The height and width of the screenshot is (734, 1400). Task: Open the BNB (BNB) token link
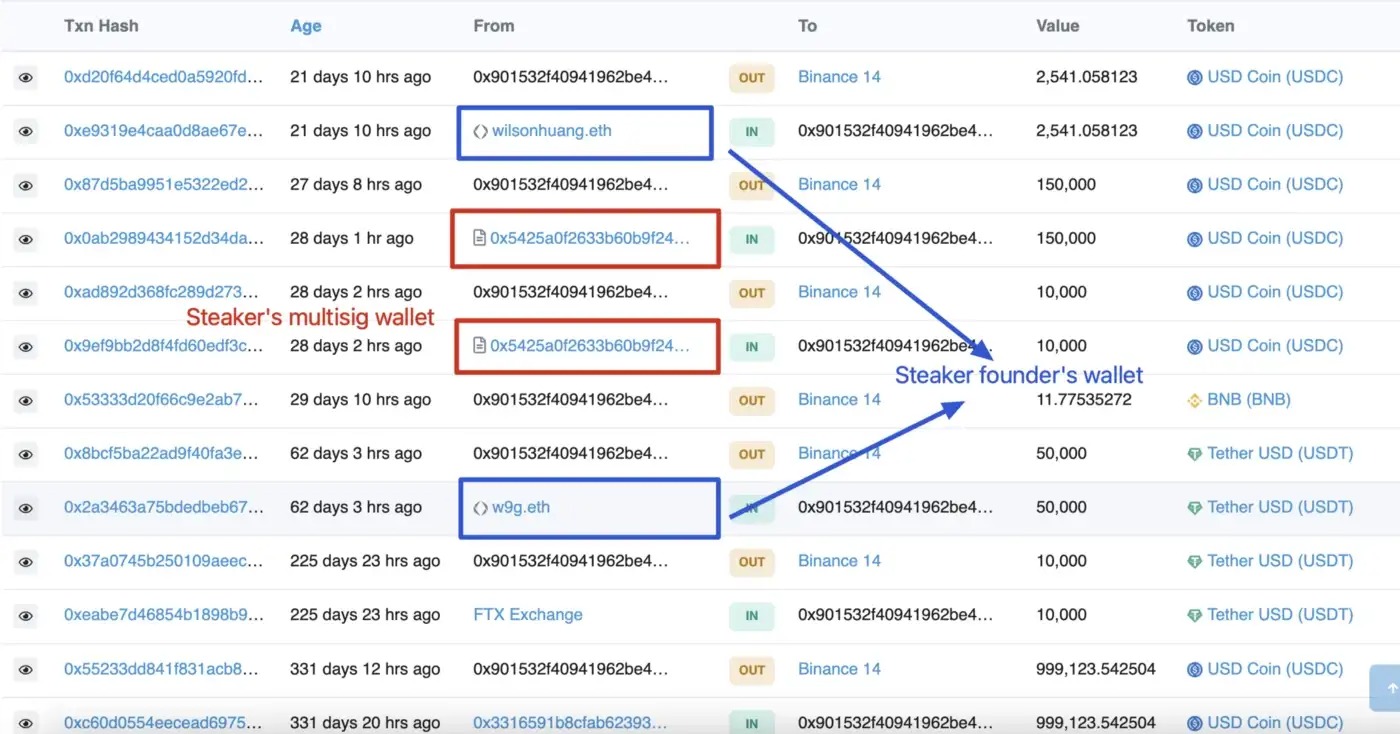1249,400
